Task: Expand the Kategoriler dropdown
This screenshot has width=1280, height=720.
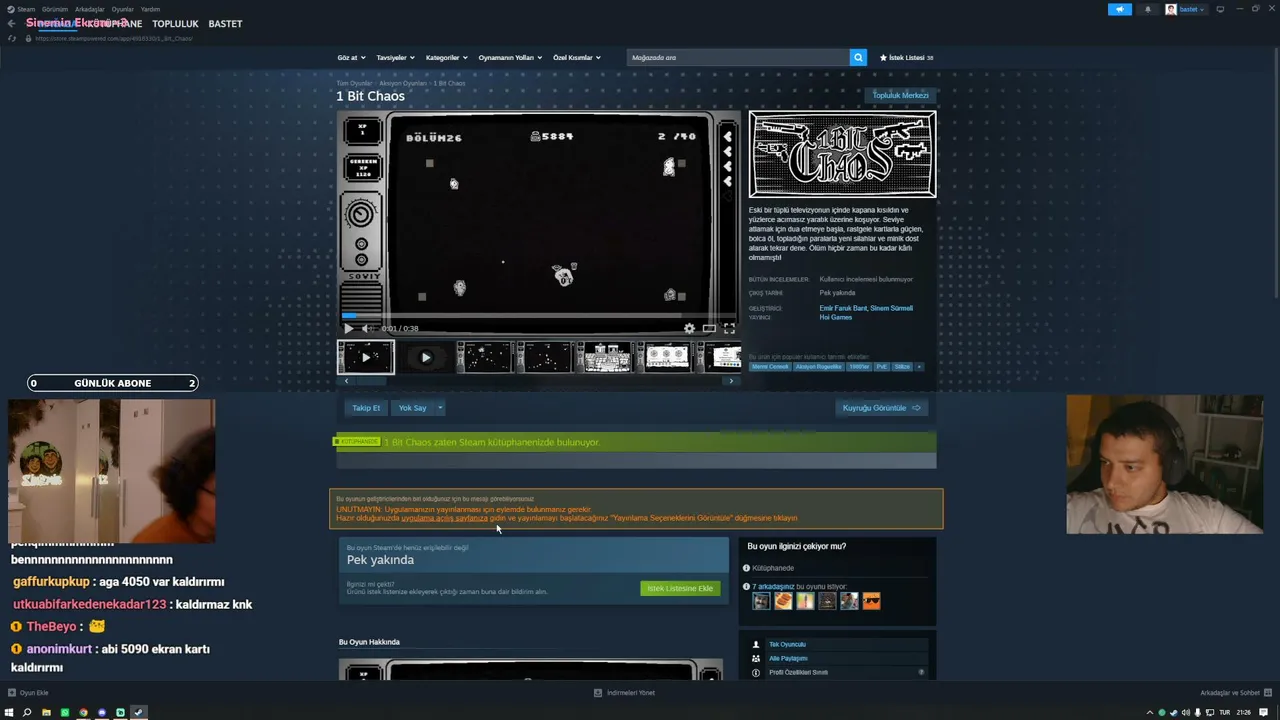Action: [446, 58]
